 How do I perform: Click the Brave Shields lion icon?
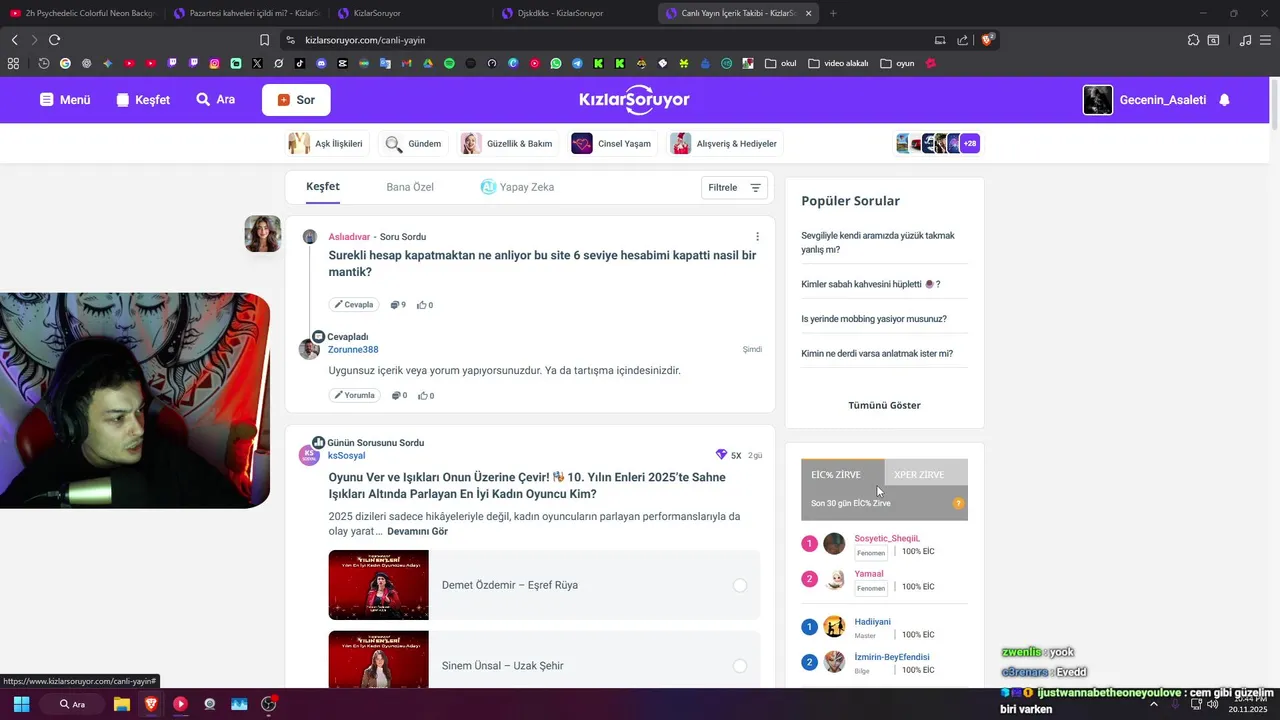click(988, 40)
